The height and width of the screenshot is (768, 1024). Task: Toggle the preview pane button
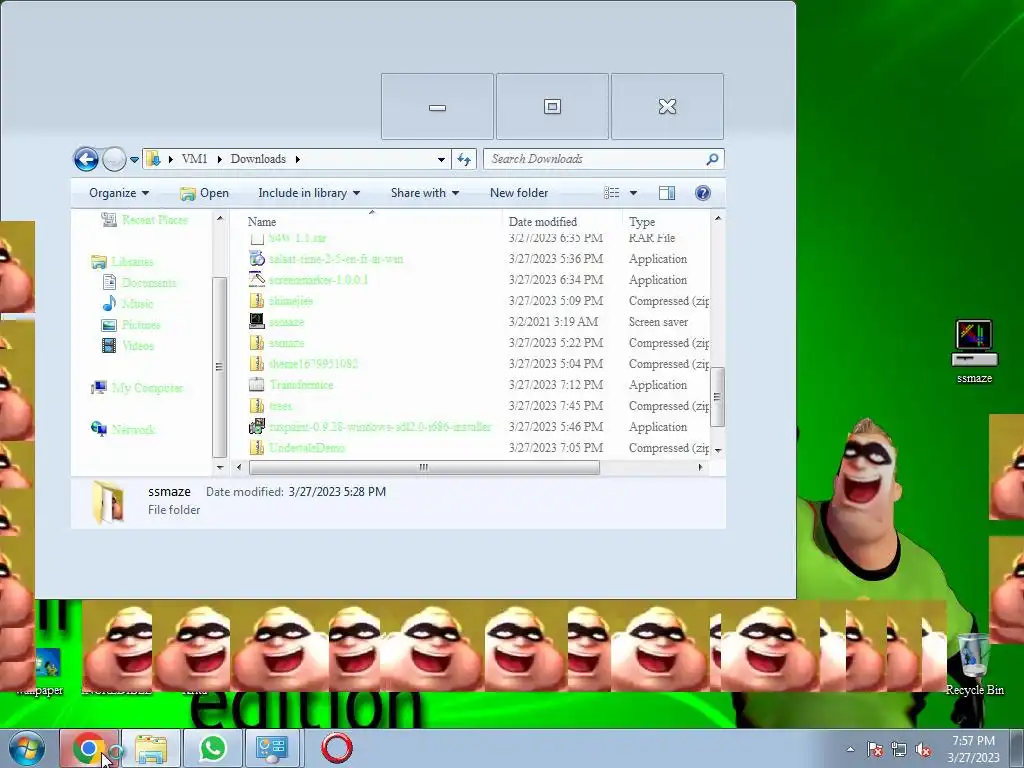(x=667, y=193)
